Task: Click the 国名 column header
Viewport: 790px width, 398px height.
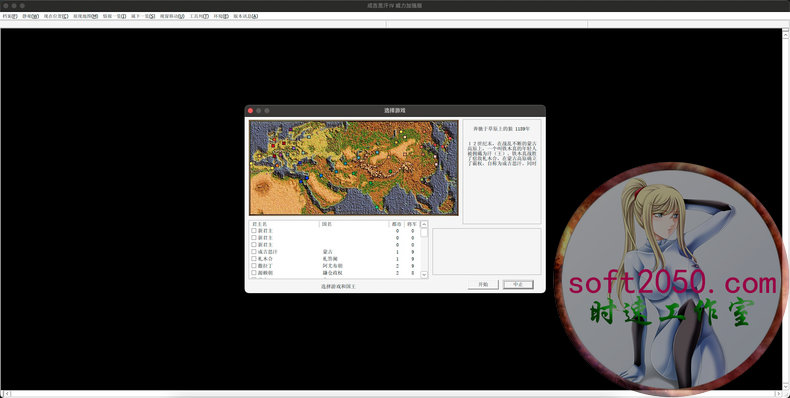Action: pyautogui.click(x=354, y=224)
